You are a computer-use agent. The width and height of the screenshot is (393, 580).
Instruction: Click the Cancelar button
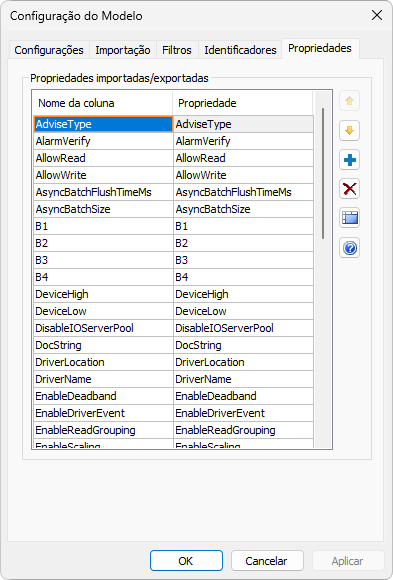pyautogui.click(x=267, y=561)
